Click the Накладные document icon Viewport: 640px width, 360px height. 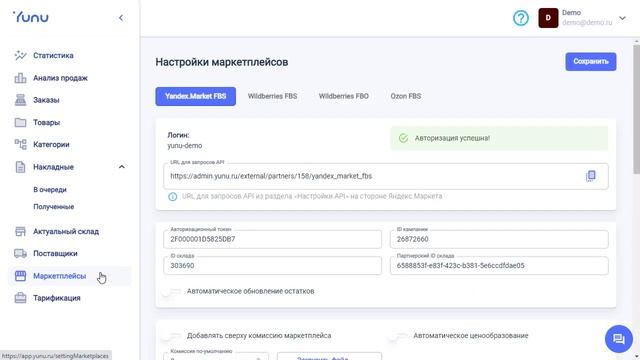point(20,167)
